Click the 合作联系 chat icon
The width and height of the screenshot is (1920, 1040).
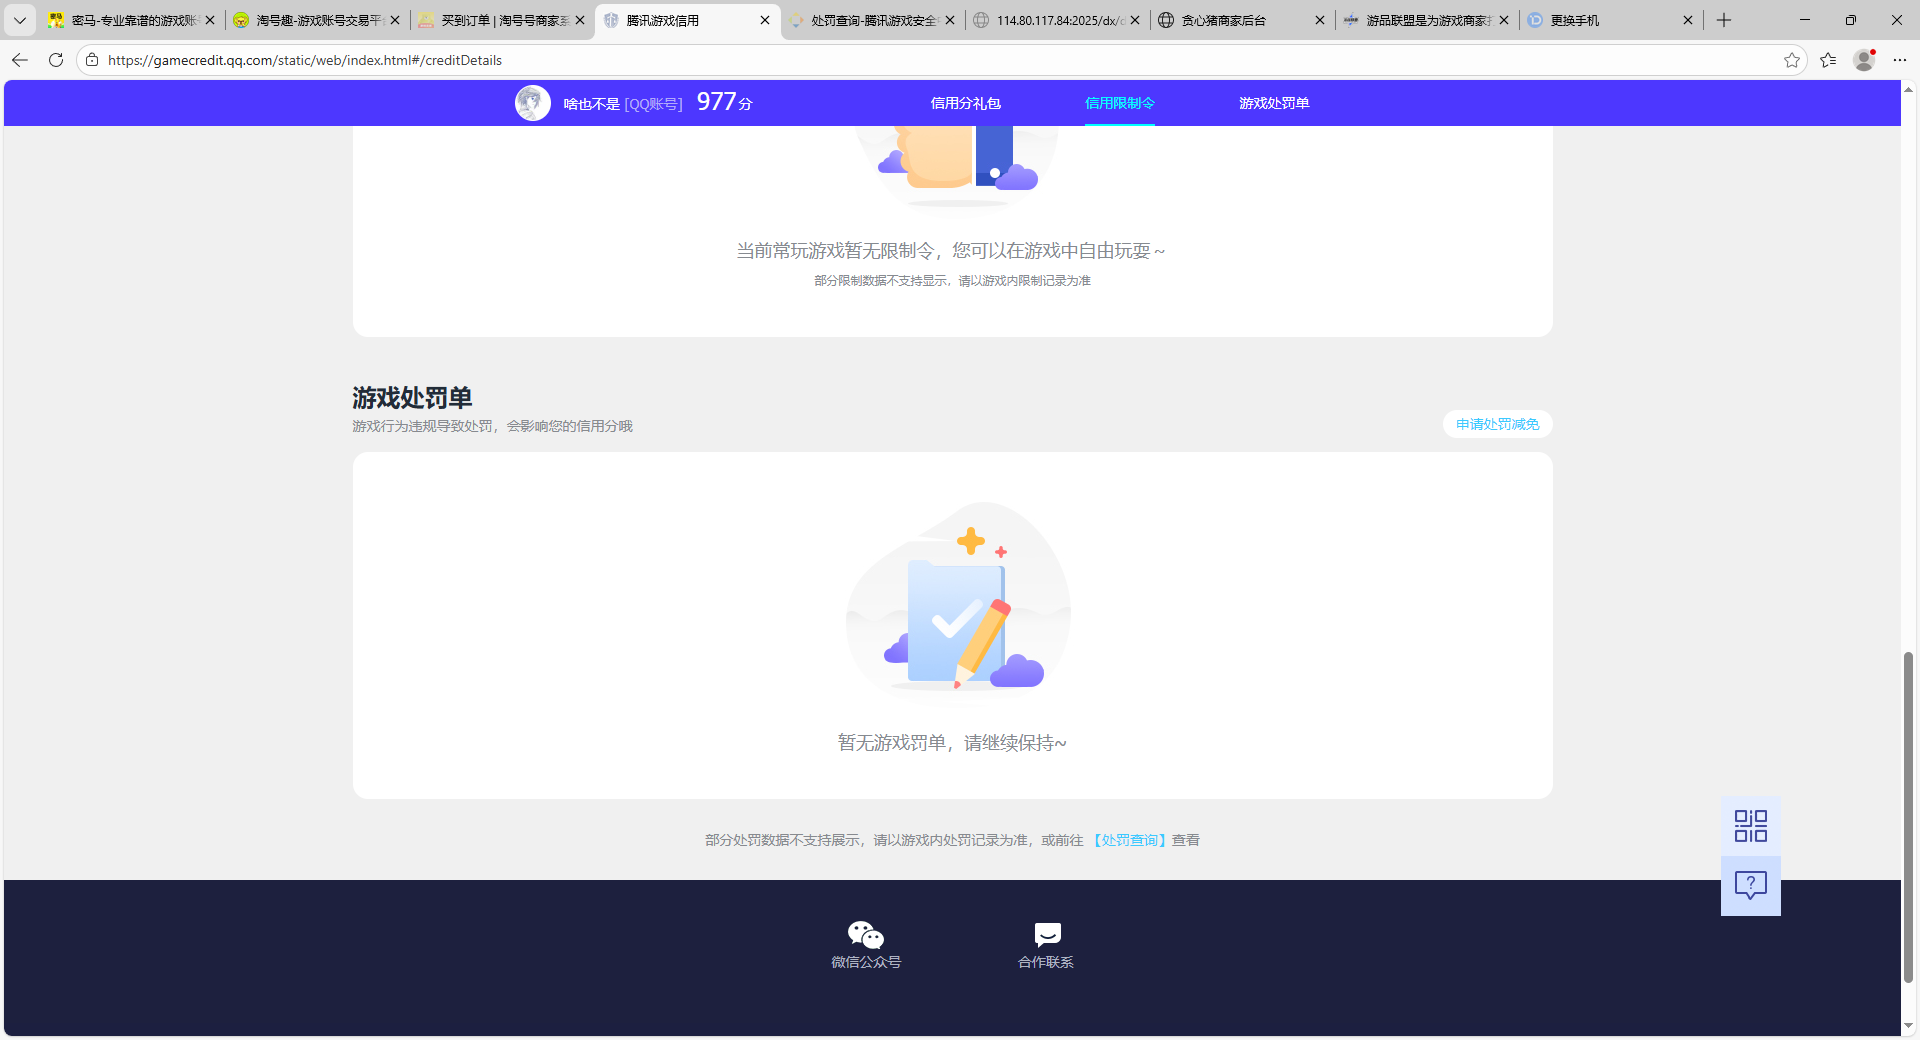pos(1046,935)
